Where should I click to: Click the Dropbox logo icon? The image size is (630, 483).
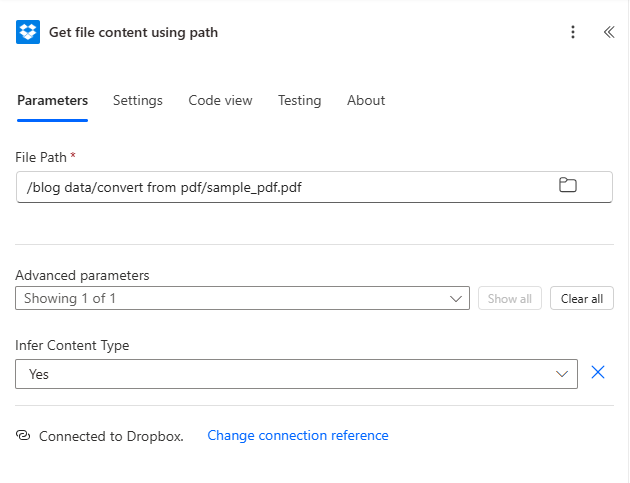(x=28, y=32)
